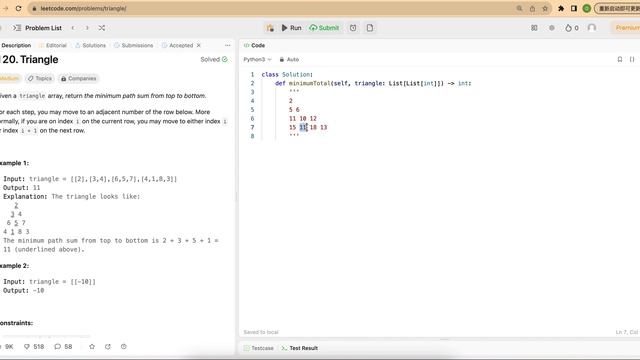
Task: Run the code
Action: (291, 28)
